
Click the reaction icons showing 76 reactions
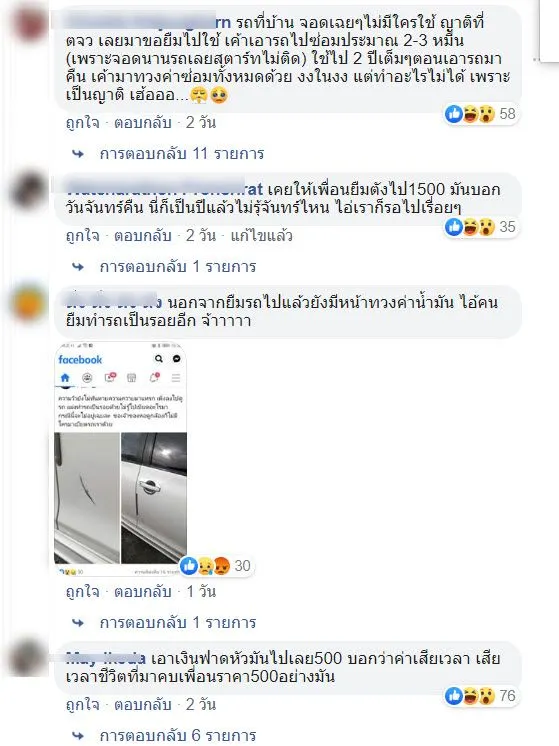[x=470, y=696]
